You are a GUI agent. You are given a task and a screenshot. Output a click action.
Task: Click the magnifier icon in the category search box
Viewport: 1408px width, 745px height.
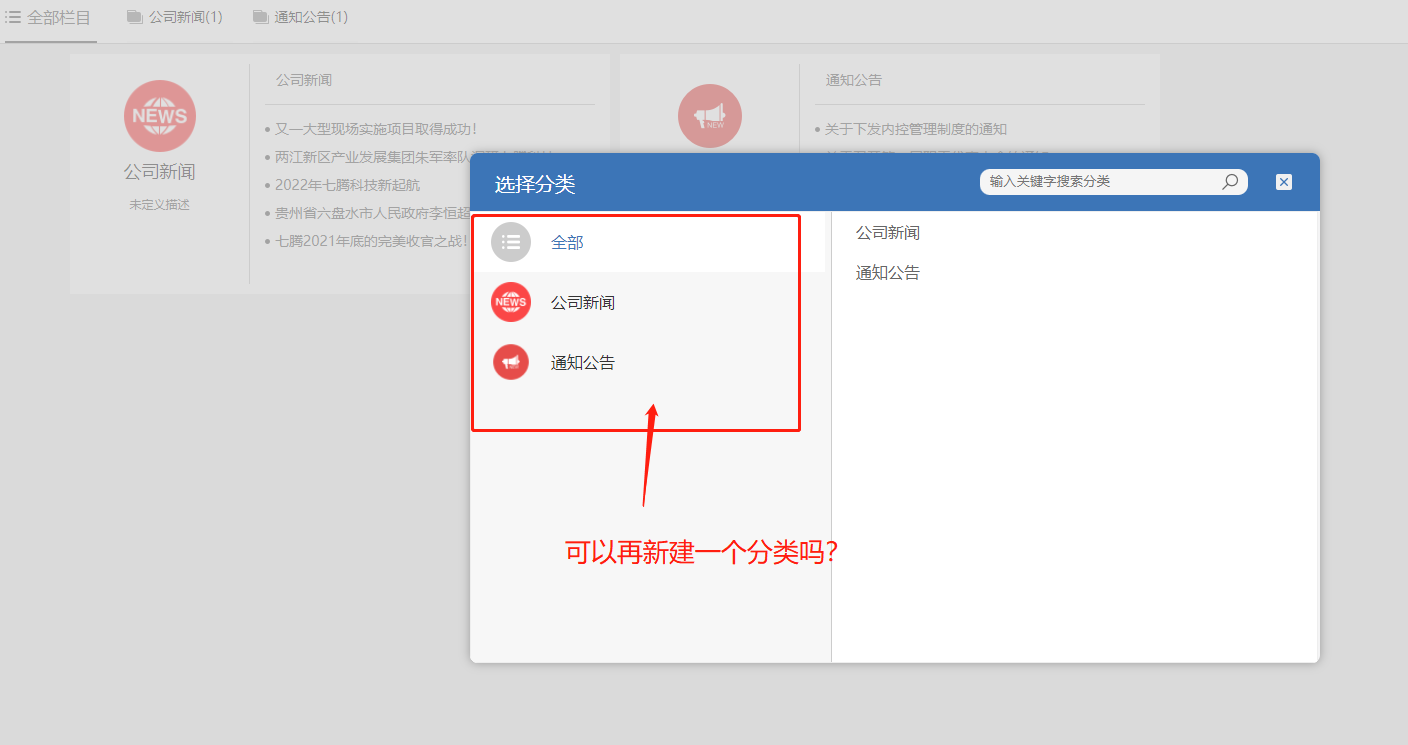(1230, 181)
